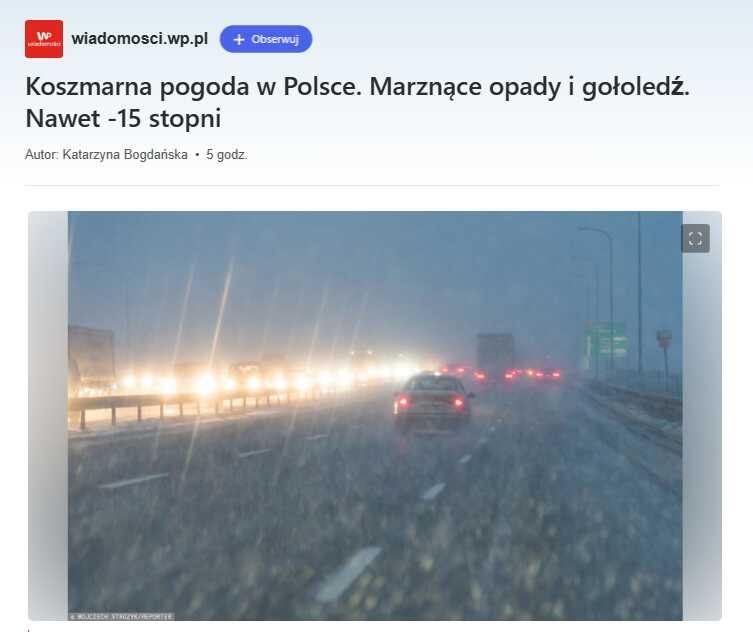This screenshot has height=632, width=753.
Task: Click the photo credit caption in the image corner
Action: coord(121,616)
